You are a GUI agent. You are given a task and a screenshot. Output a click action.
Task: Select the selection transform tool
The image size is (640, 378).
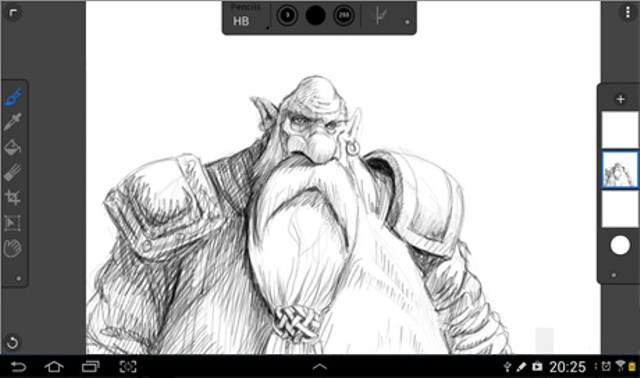[x=13, y=223]
